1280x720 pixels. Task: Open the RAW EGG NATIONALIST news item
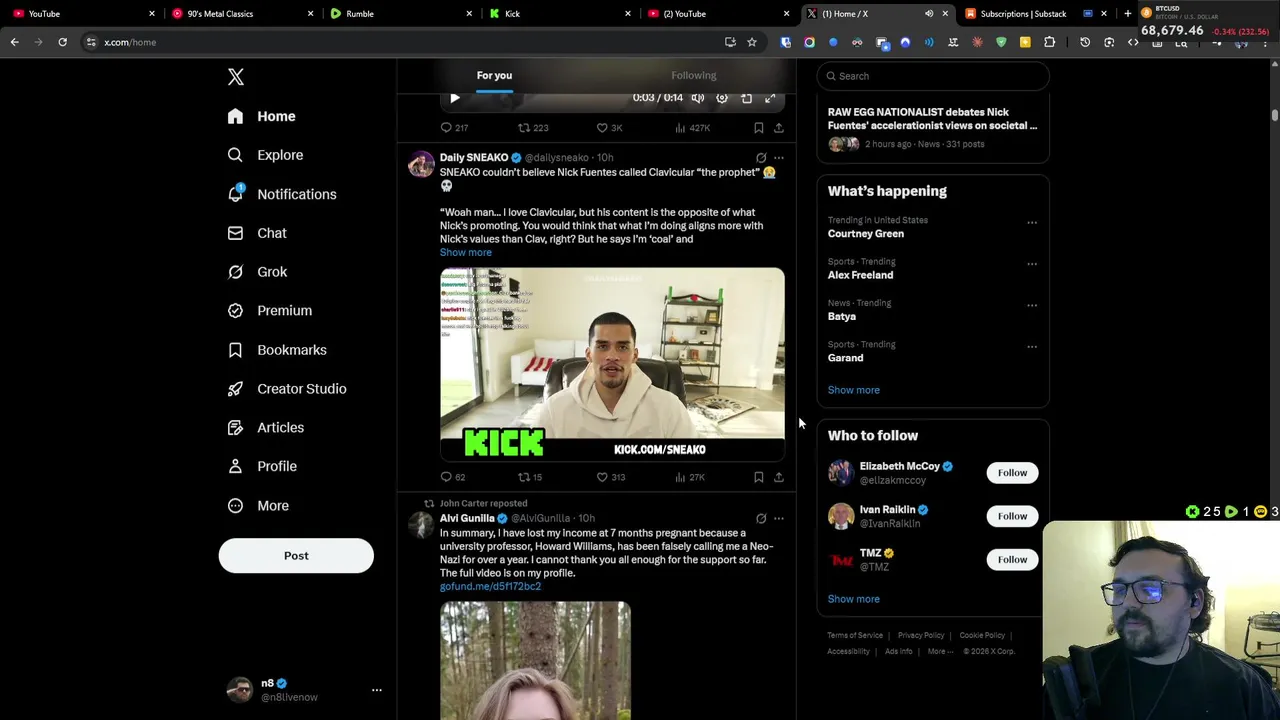tap(933, 127)
